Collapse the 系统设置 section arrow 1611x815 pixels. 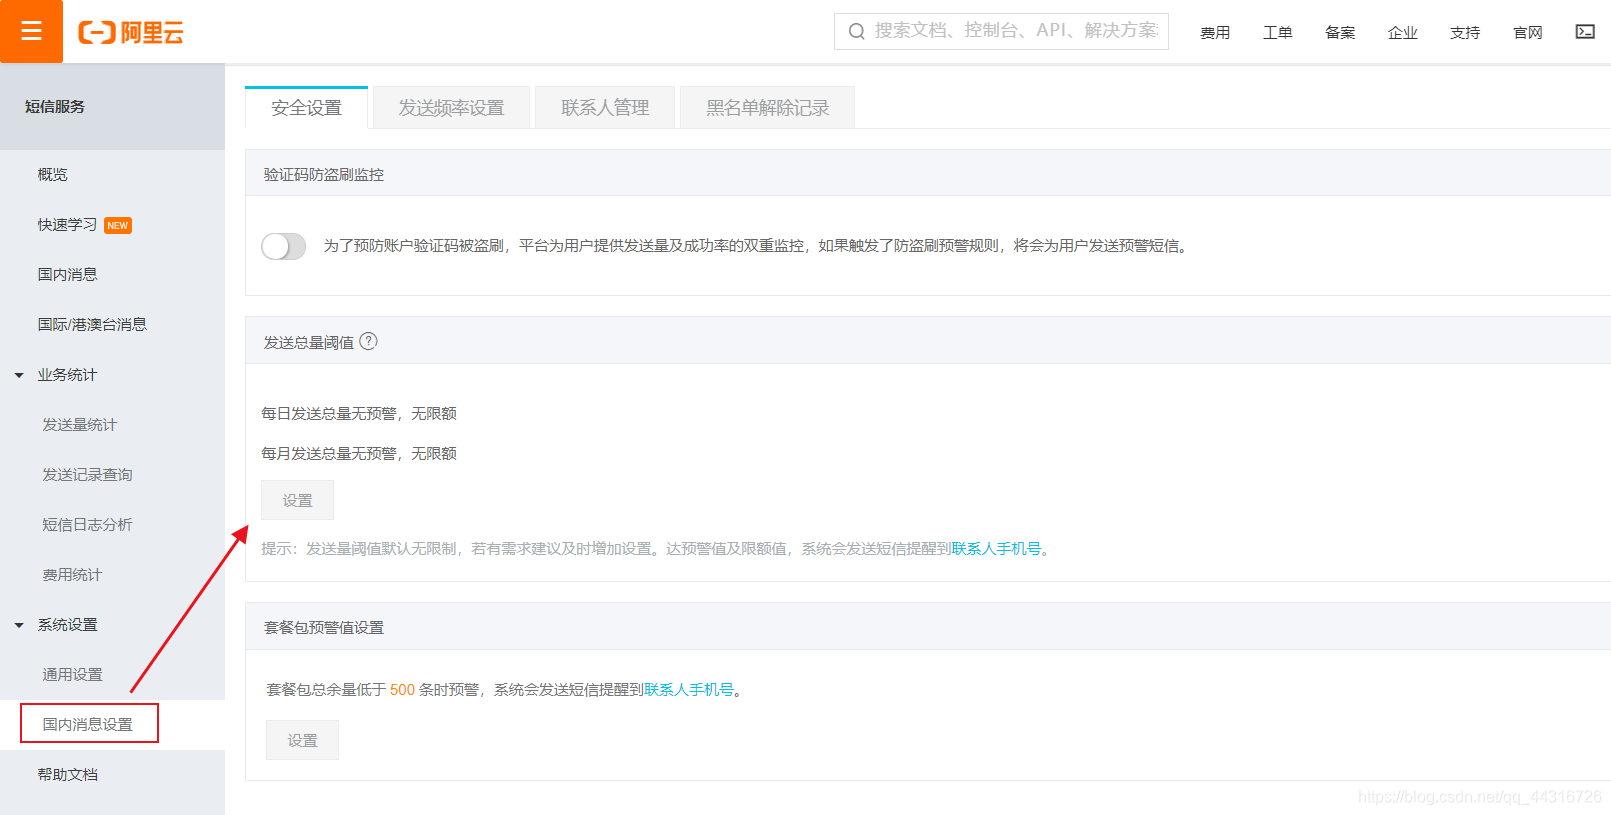[x=19, y=626]
